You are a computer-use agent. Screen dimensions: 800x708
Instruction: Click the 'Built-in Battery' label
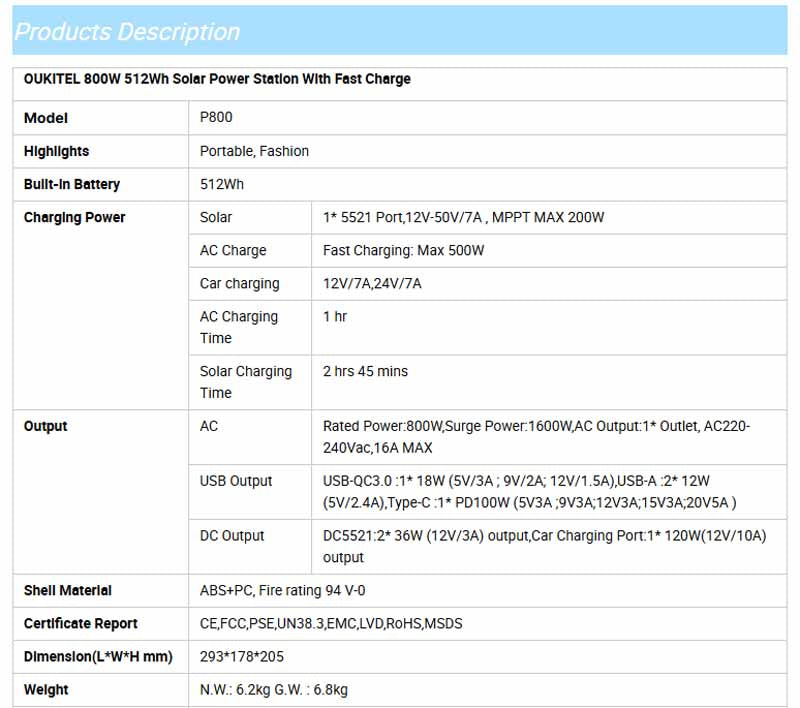[x=72, y=184]
